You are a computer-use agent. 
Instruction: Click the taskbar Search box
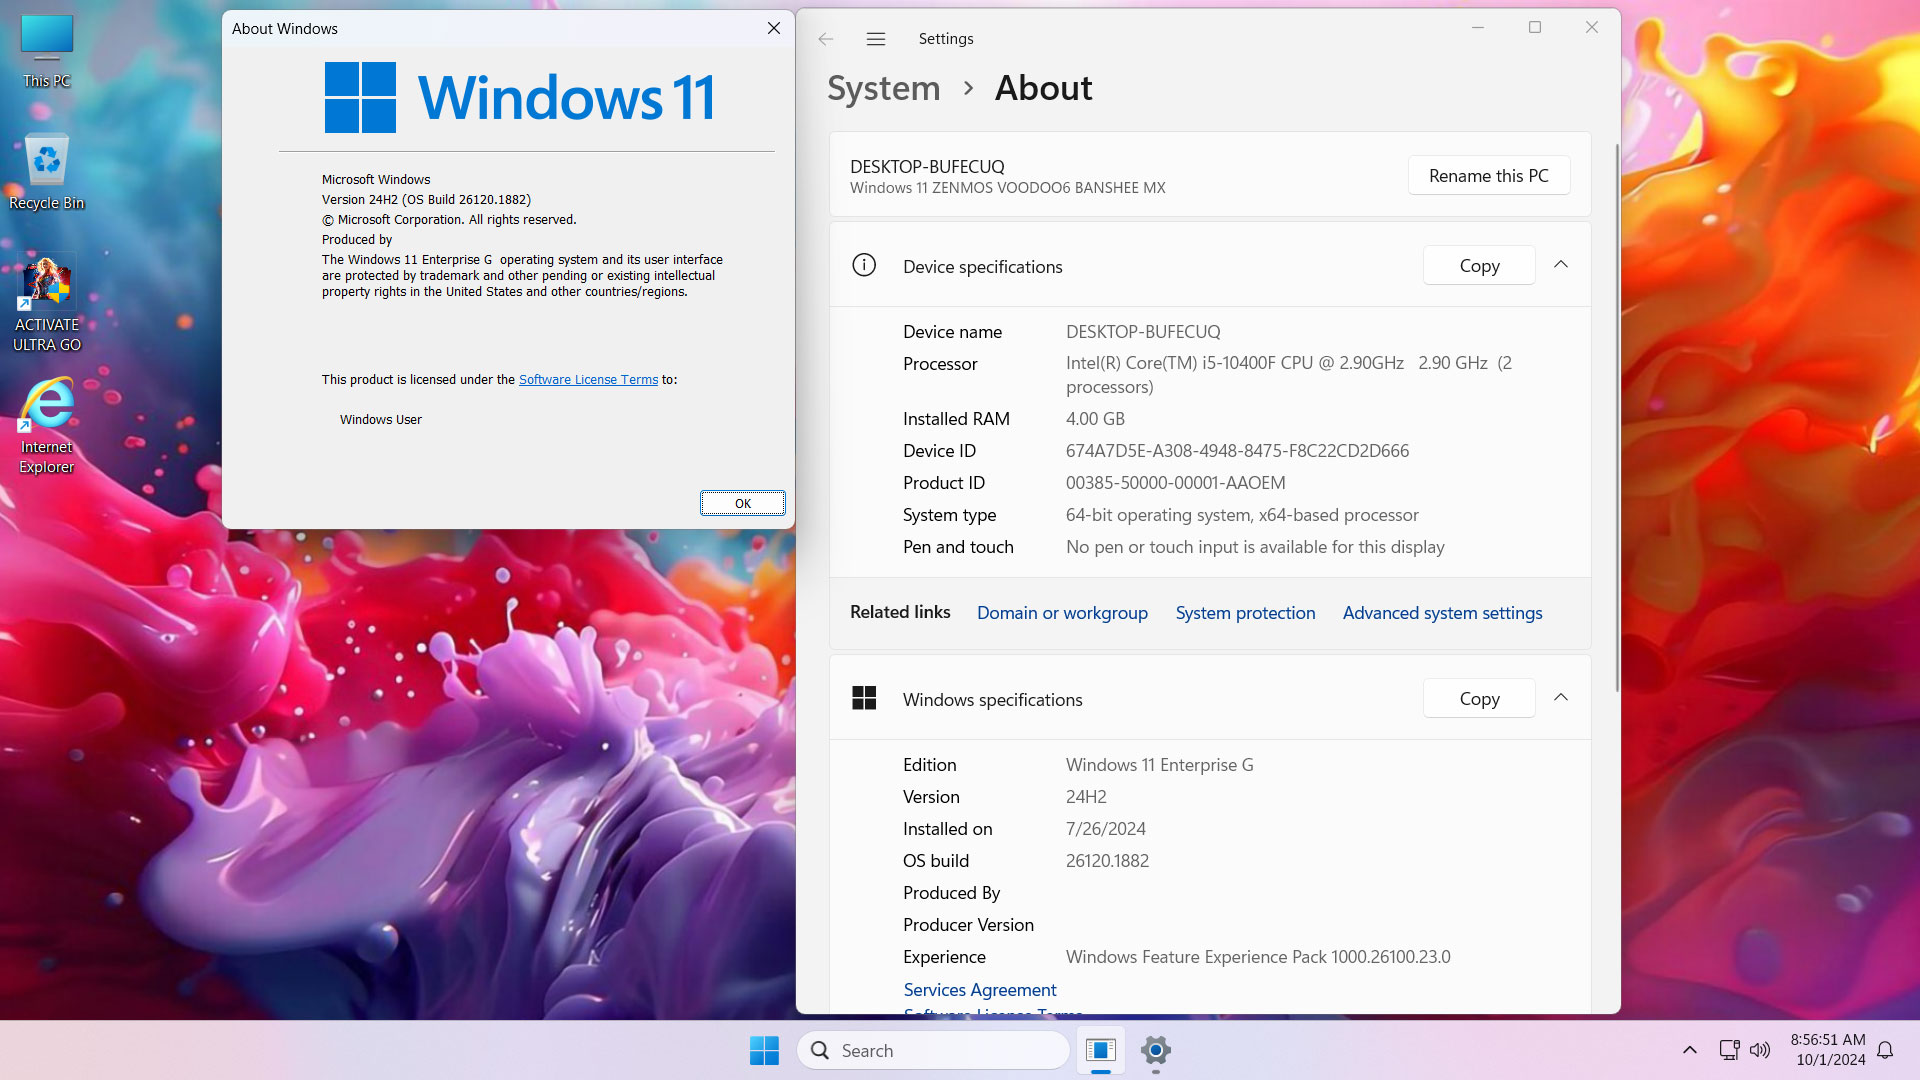933,1050
